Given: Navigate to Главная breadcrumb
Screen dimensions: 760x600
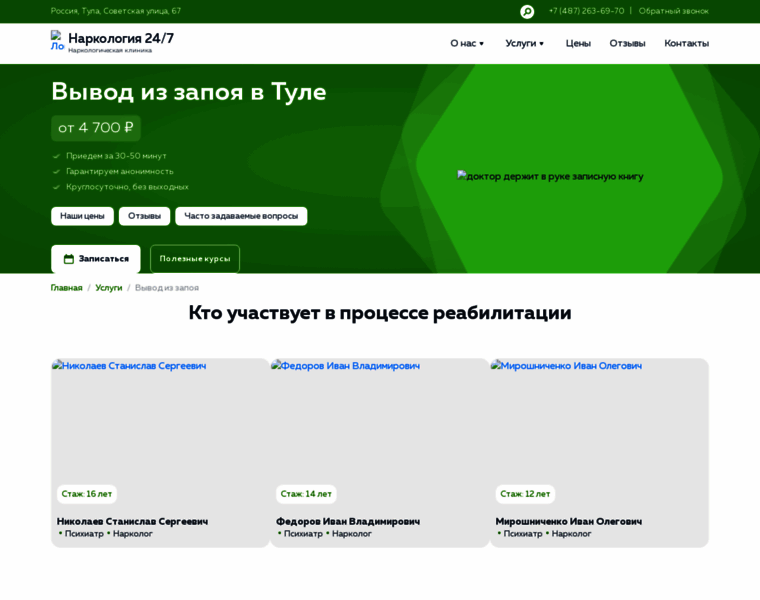Looking at the screenshot, I should pyautogui.click(x=66, y=288).
